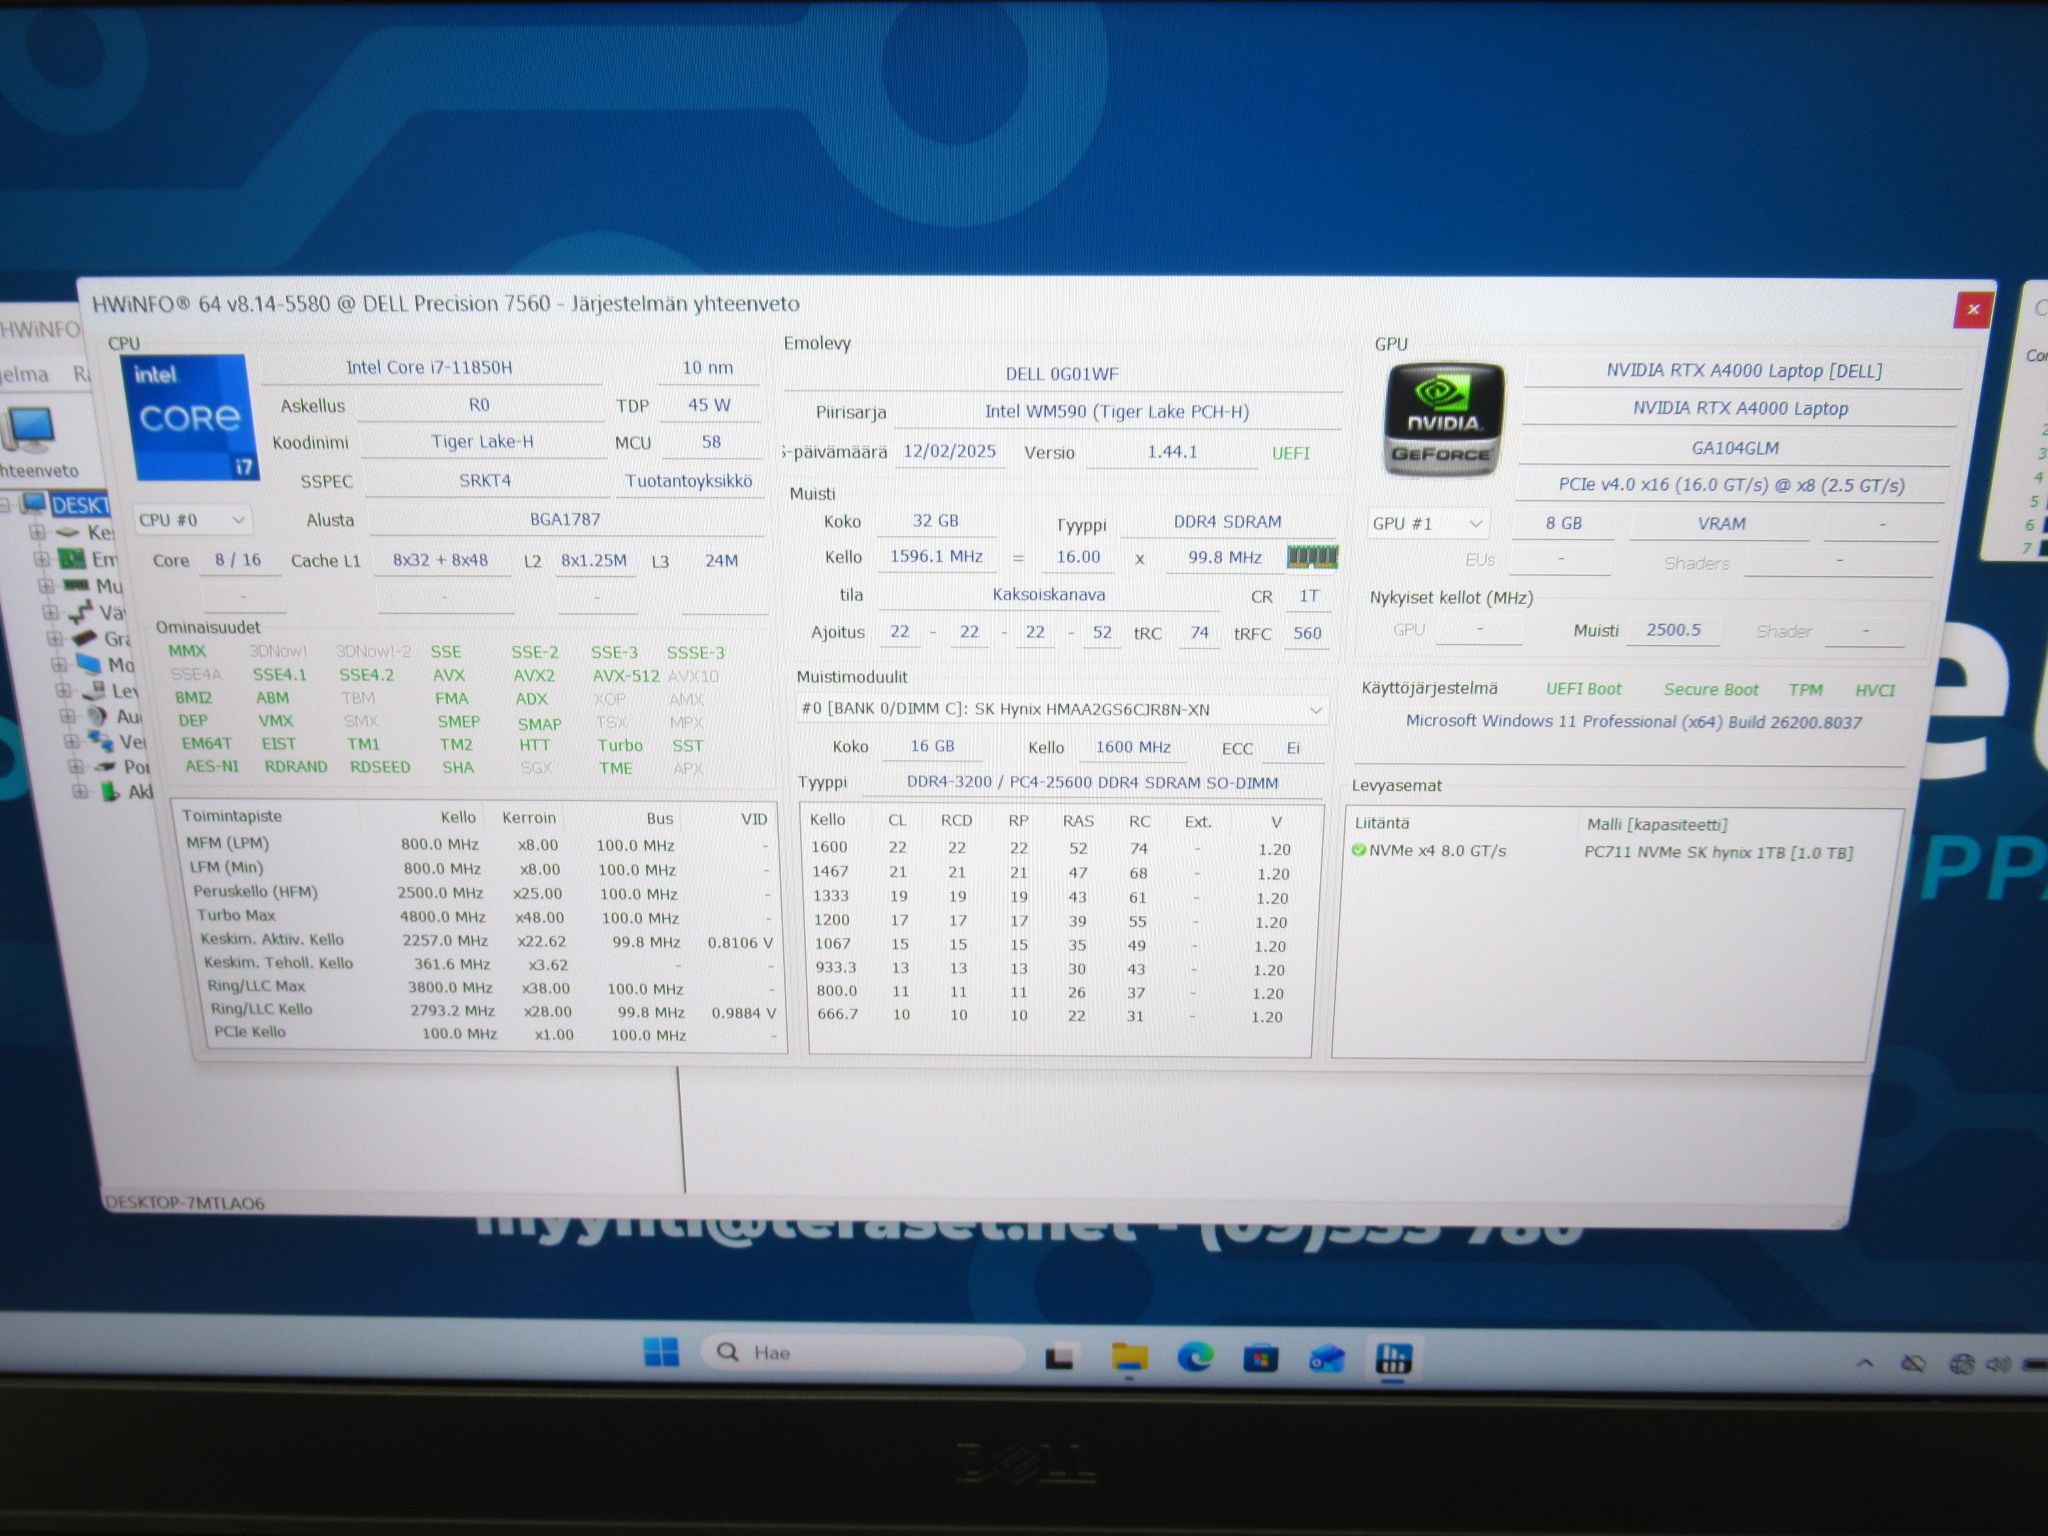
Task: Click the green check icon beside NVMe x4
Action: click(1358, 850)
